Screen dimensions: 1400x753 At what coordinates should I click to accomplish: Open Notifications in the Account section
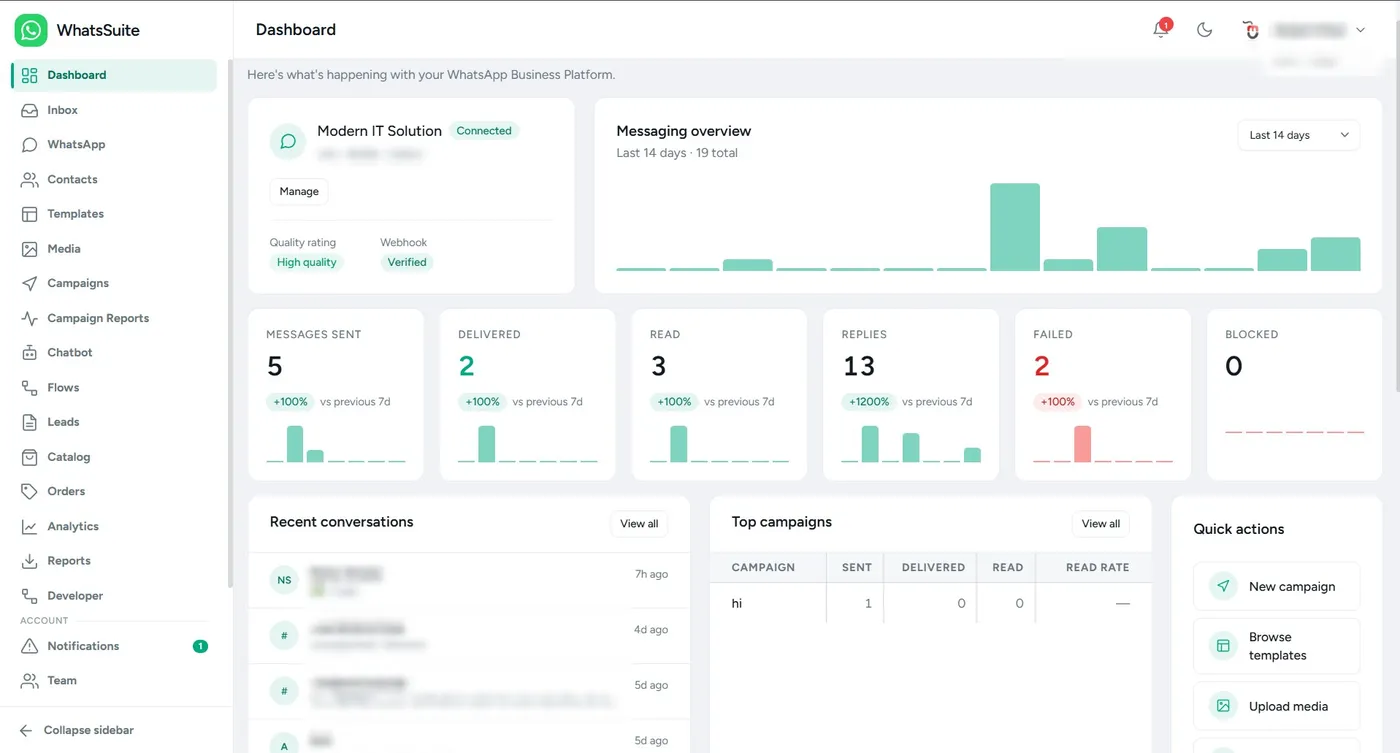114,646
